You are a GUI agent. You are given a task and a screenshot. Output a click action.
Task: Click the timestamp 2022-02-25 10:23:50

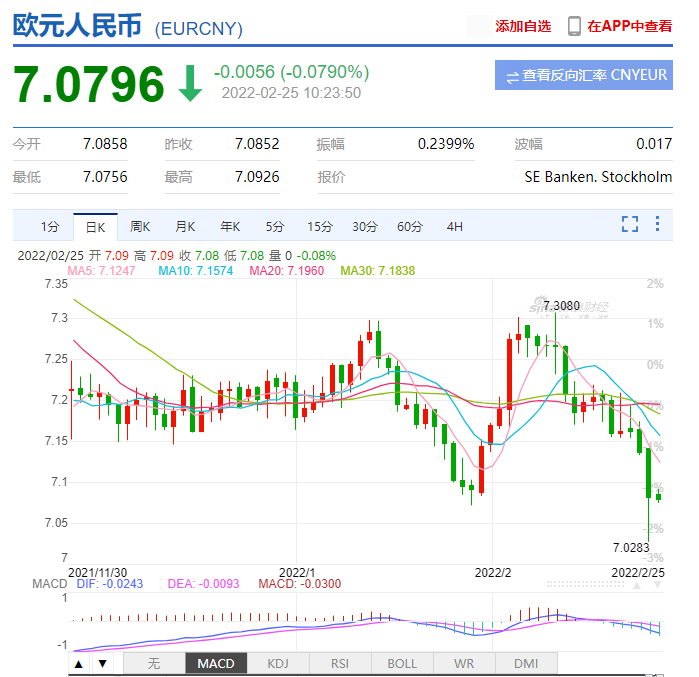click(292, 93)
